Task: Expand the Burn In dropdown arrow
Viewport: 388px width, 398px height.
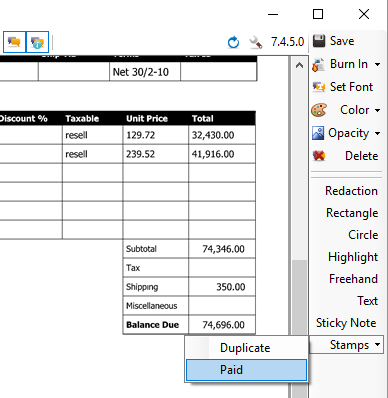Action: coord(377,64)
